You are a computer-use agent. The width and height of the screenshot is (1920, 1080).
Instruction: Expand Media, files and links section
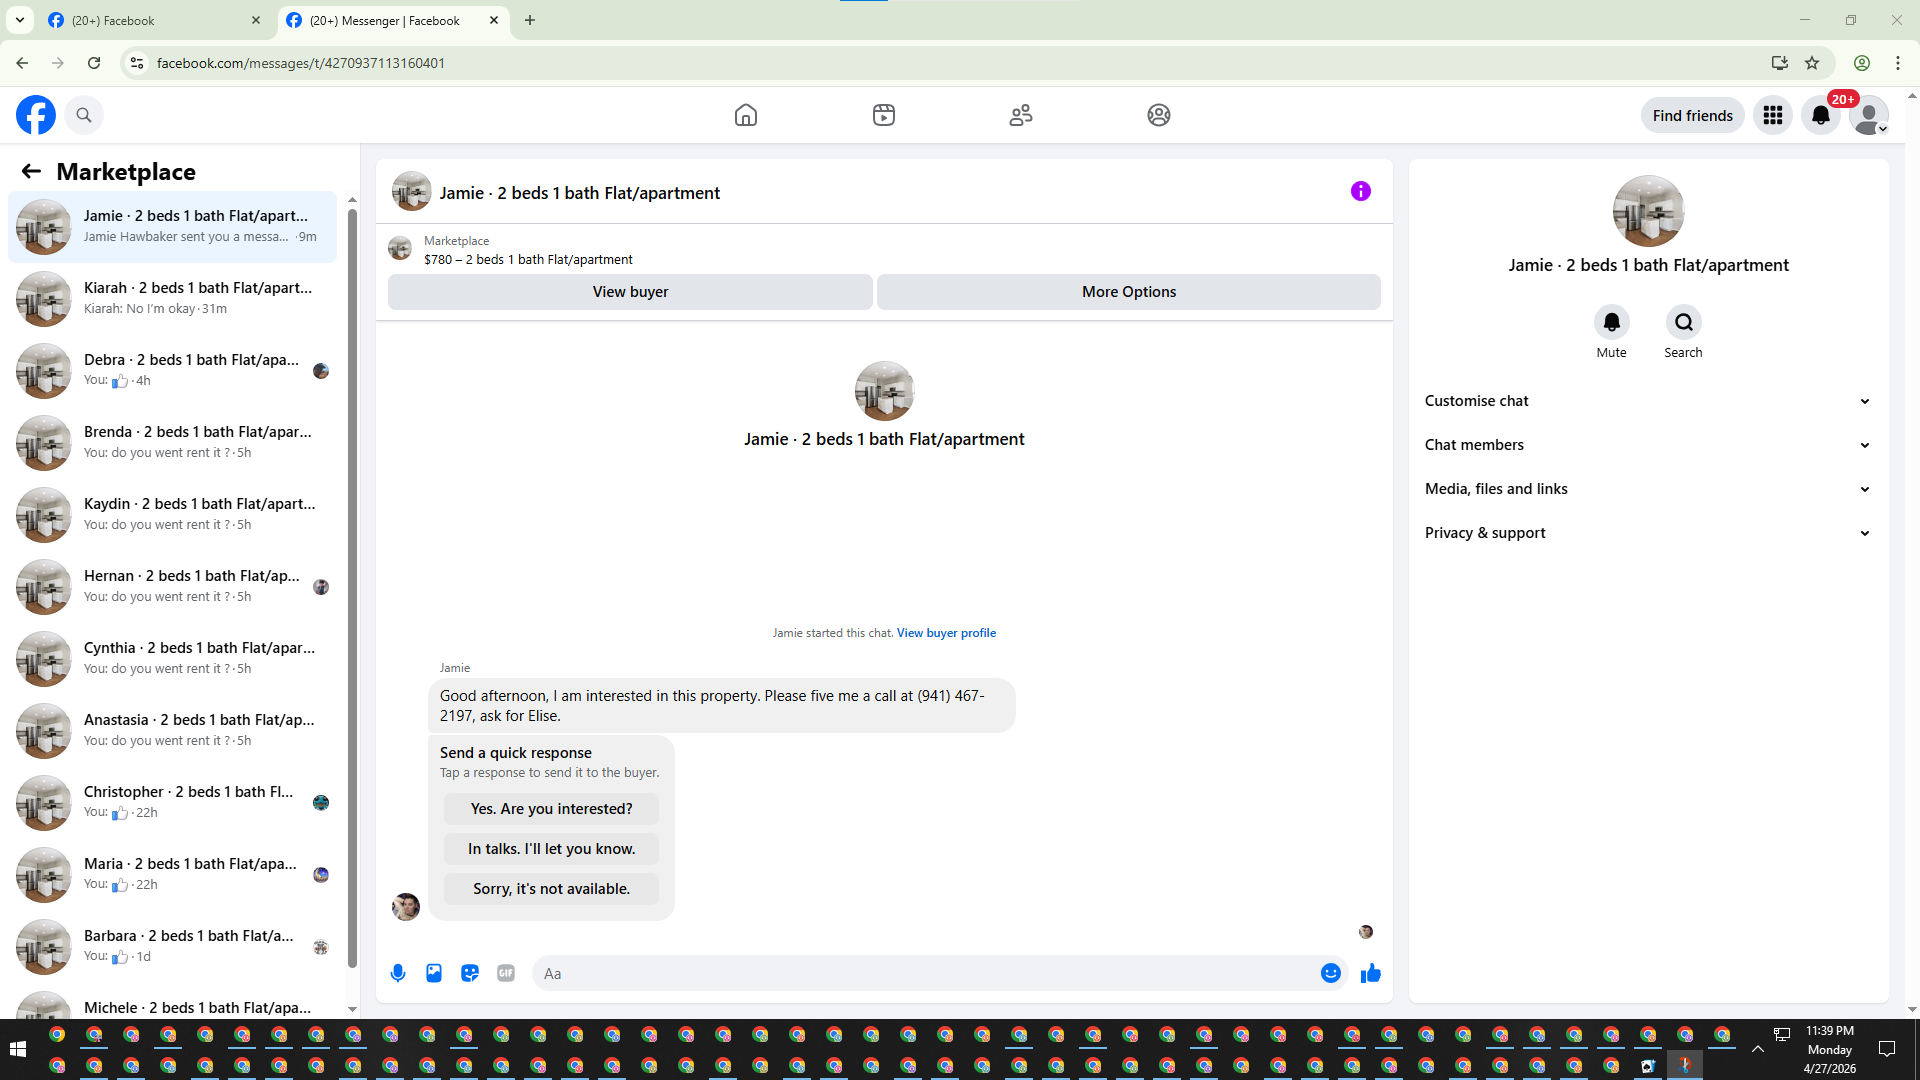[x=1648, y=489]
